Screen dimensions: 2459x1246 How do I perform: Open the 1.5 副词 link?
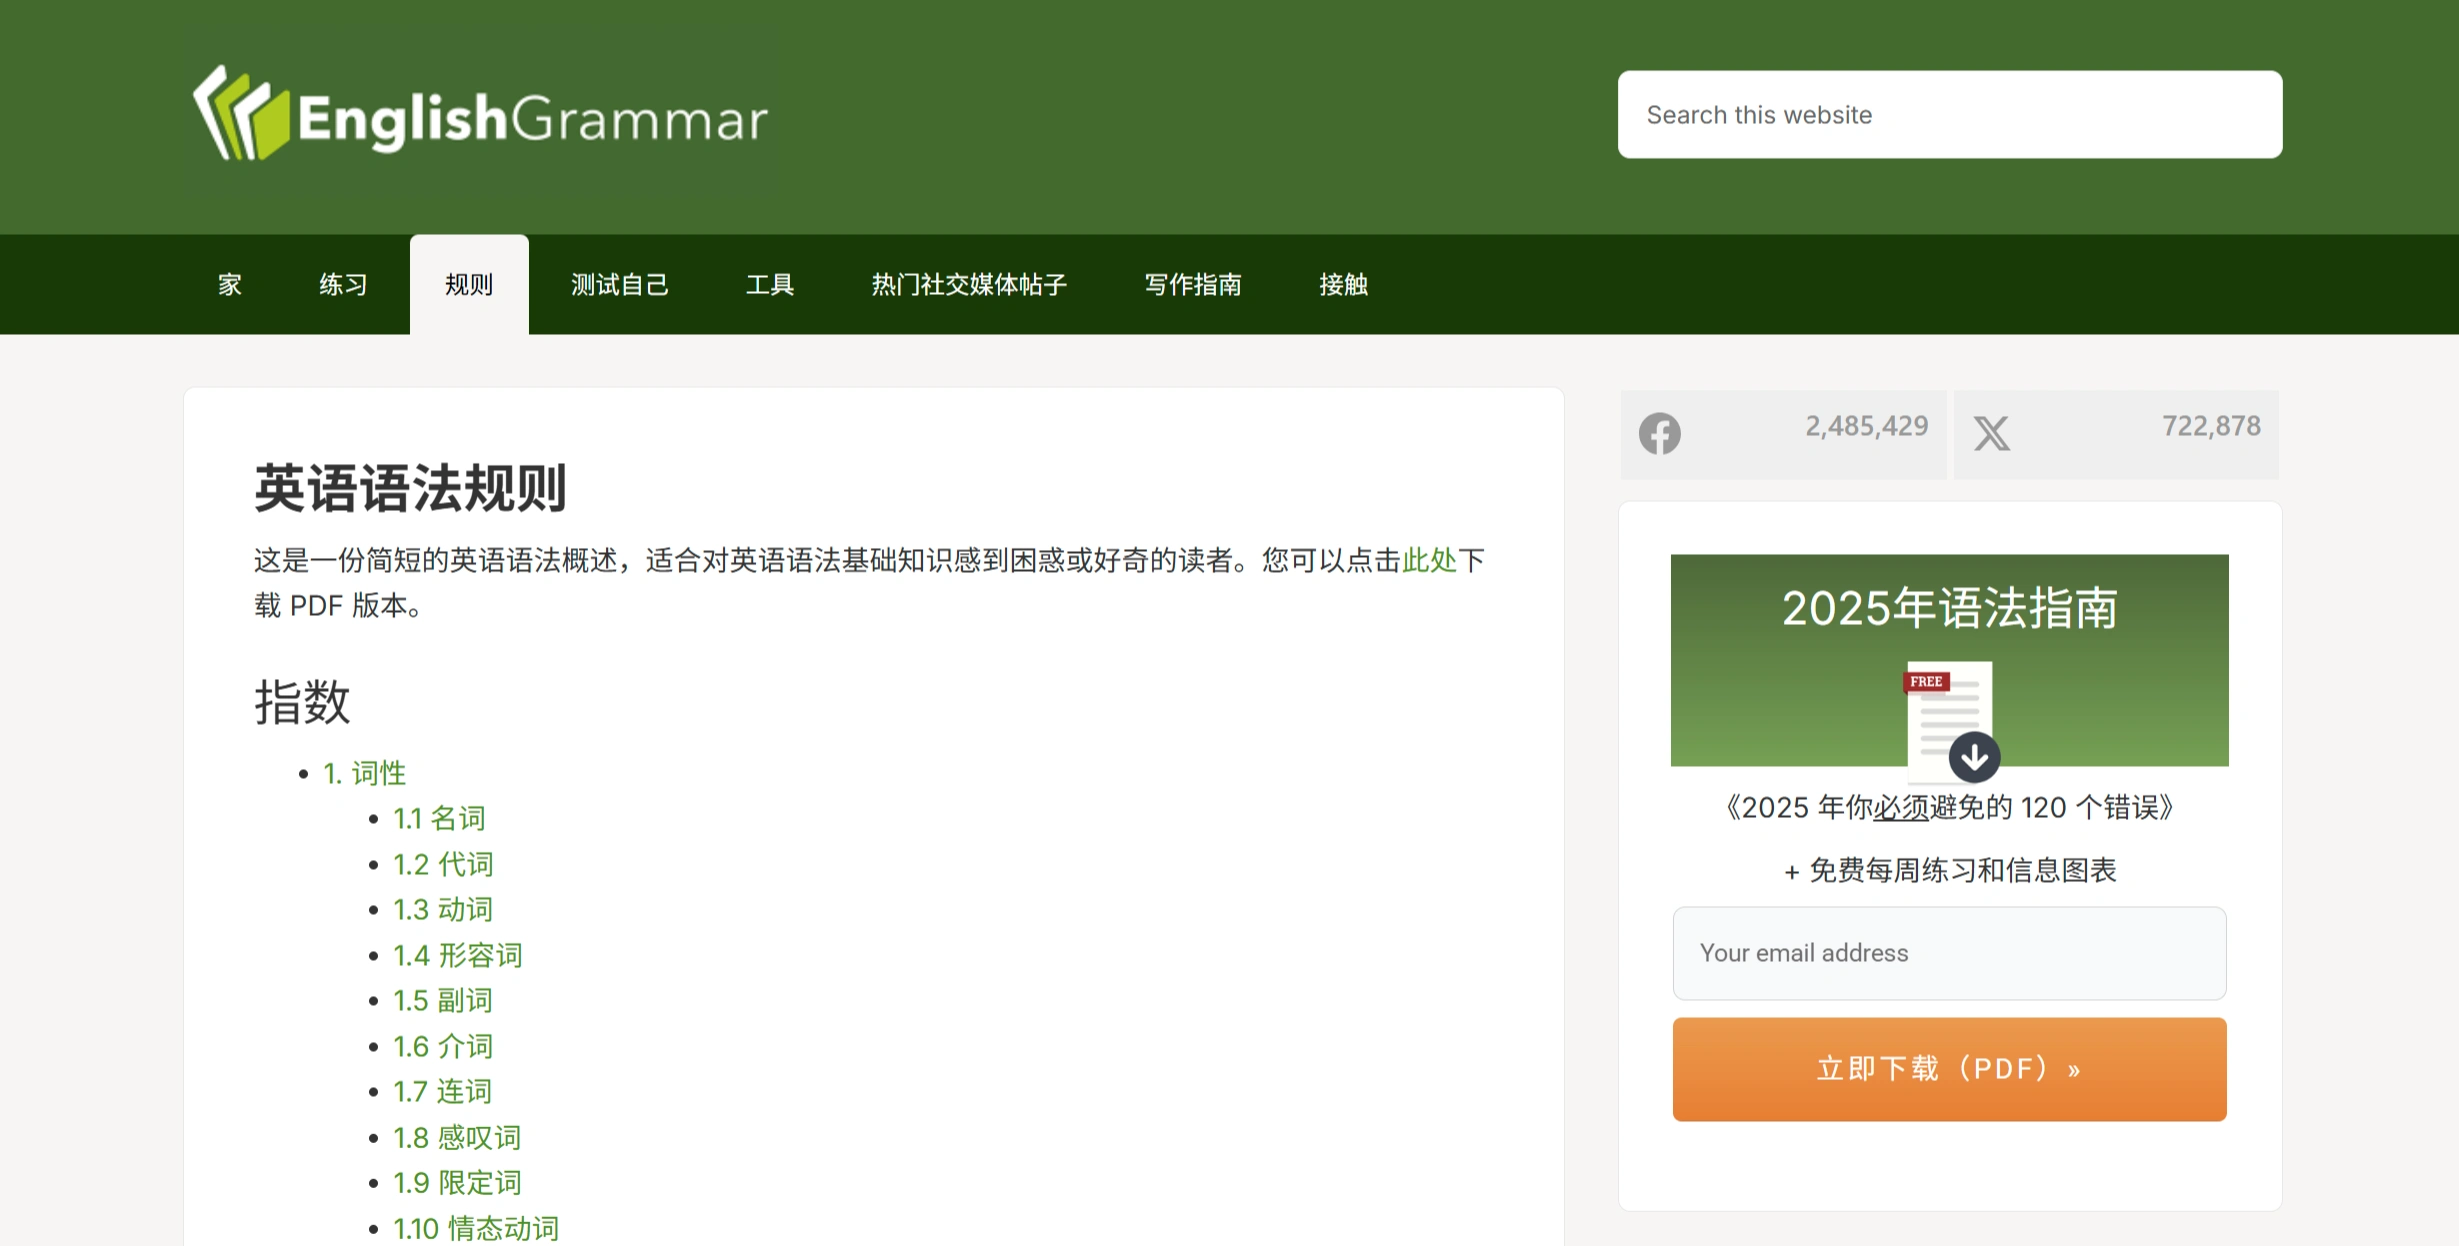(x=442, y=1000)
